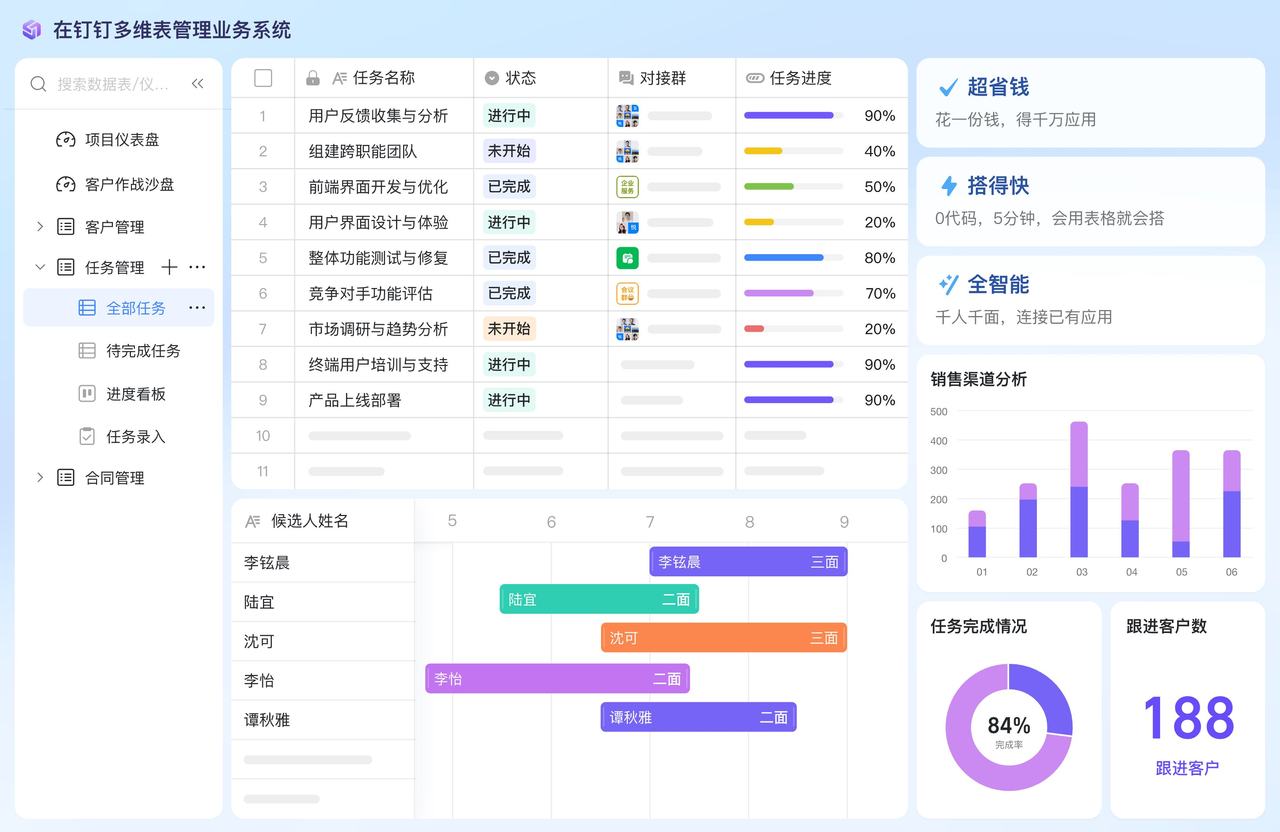The width and height of the screenshot is (1280, 832).
Task: Click the 合同管理 table icon
Action: [x=66, y=478]
